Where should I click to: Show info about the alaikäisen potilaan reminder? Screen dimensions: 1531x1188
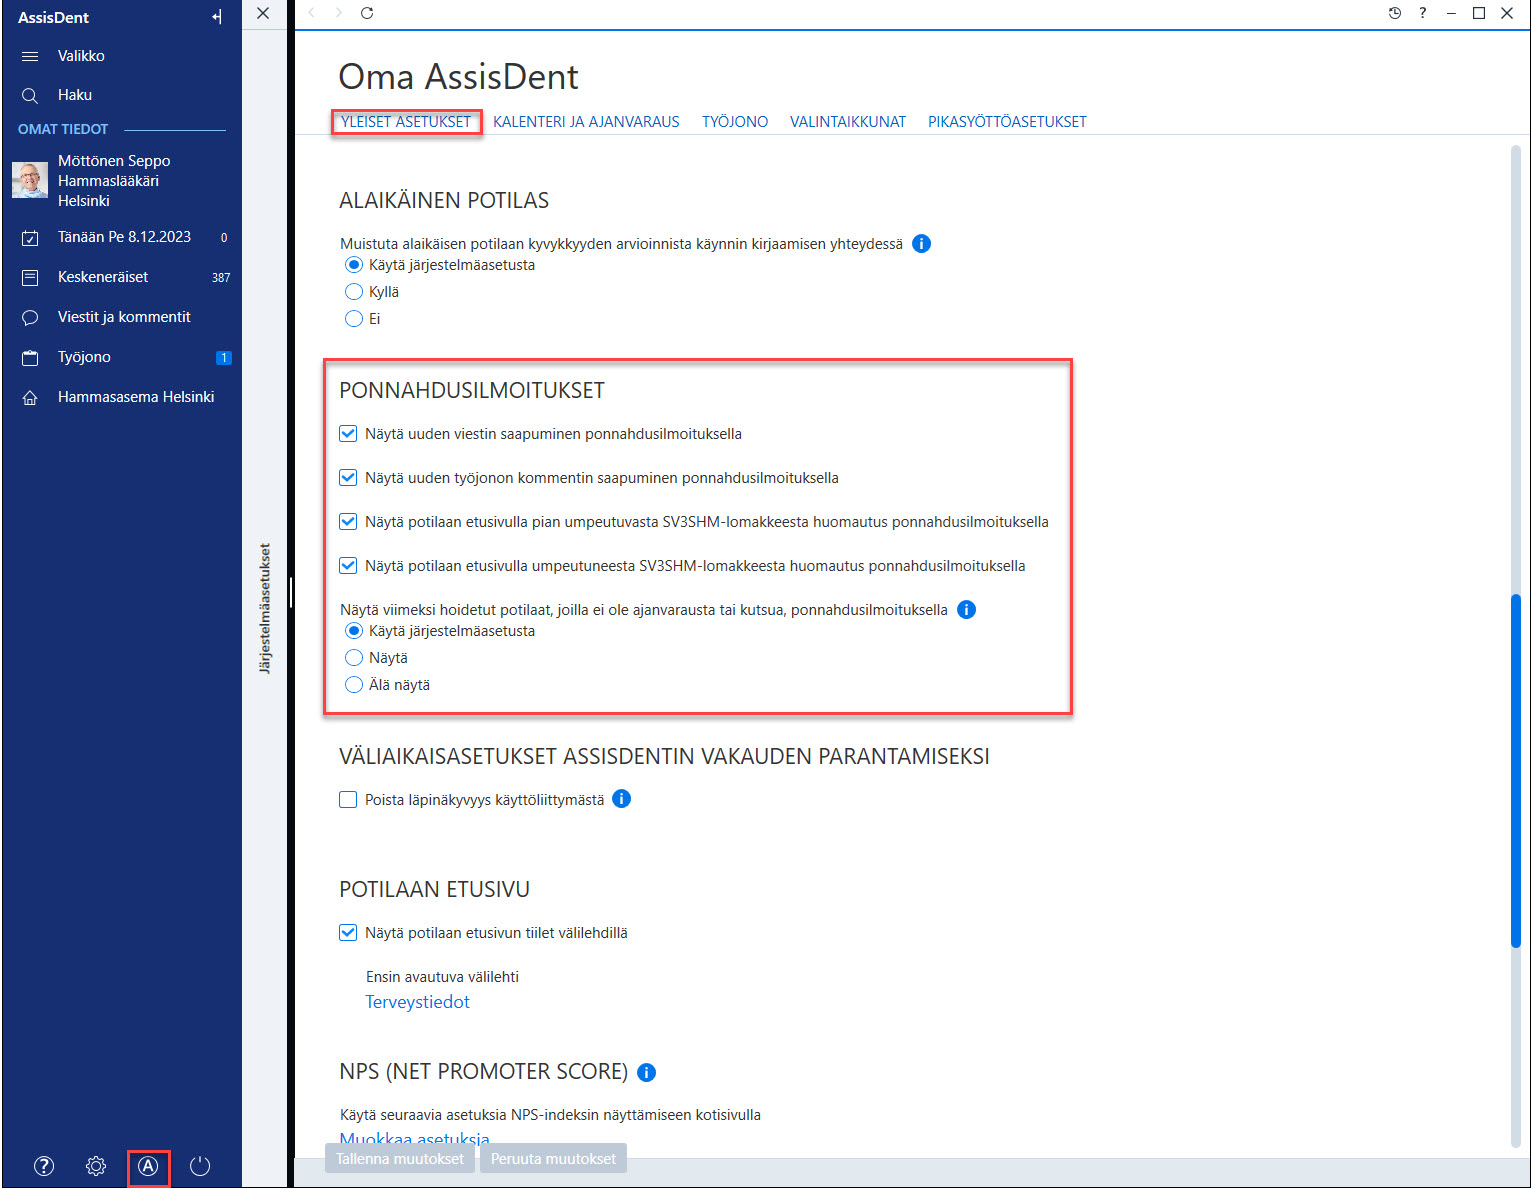point(922,243)
